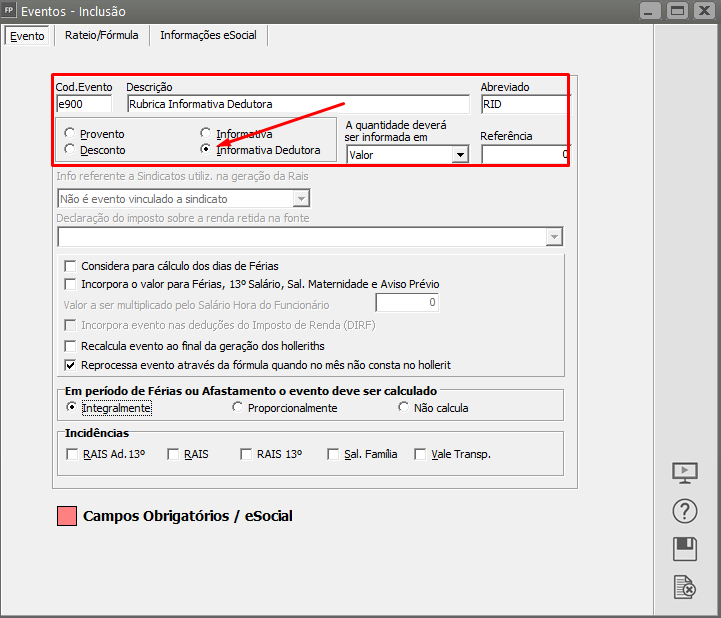This screenshot has width=721, height=618.
Task: Open the quantity type Valor dropdown
Action: [x=459, y=155]
